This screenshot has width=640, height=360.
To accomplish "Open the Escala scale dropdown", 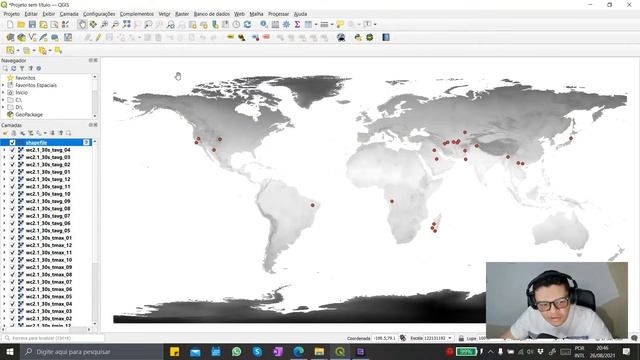I will (x=450, y=338).
